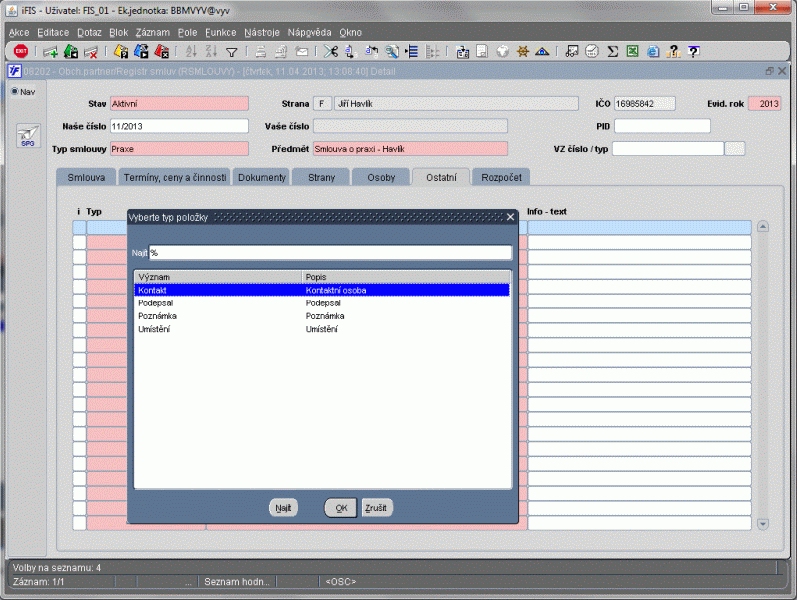Screen dimensions: 797x600
Task: Click the scissors cut icon in toolbar
Action: 331,51
